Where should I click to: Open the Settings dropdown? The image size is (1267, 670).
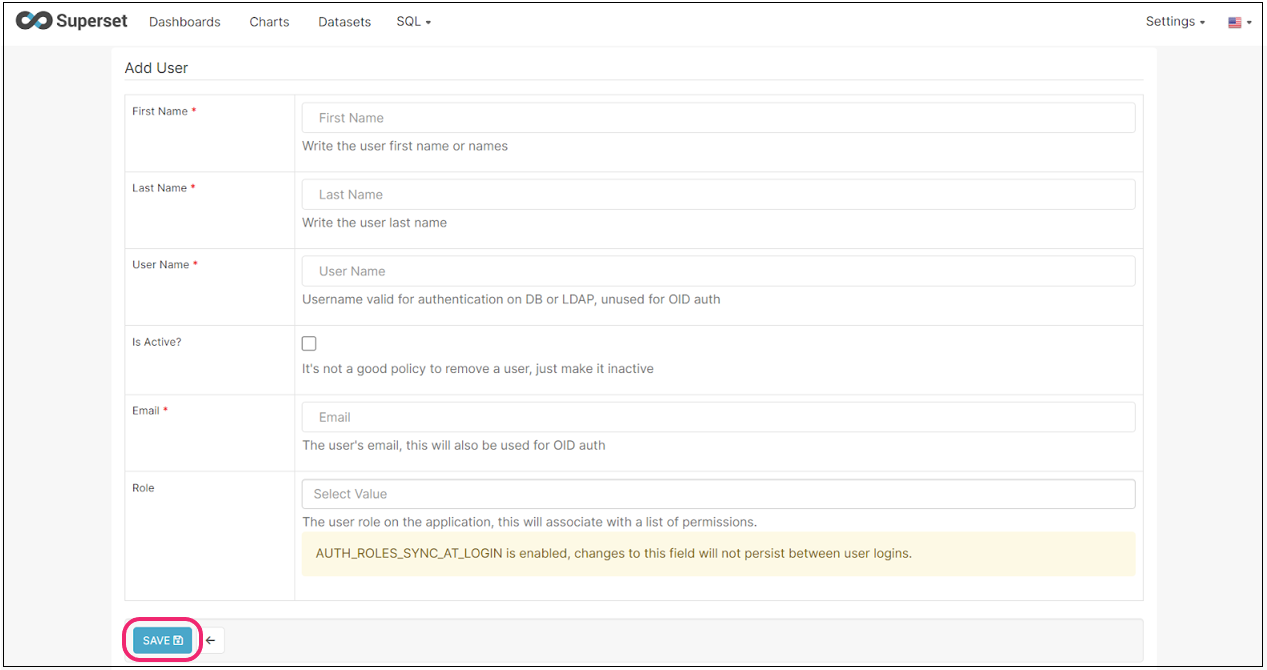coord(1175,22)
